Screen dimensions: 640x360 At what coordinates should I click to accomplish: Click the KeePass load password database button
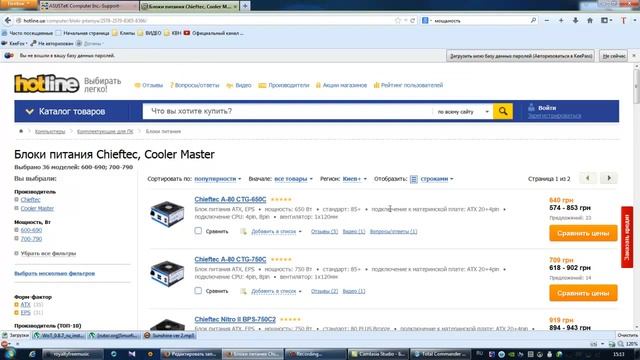pyautogui.click(x=521, y=56)
